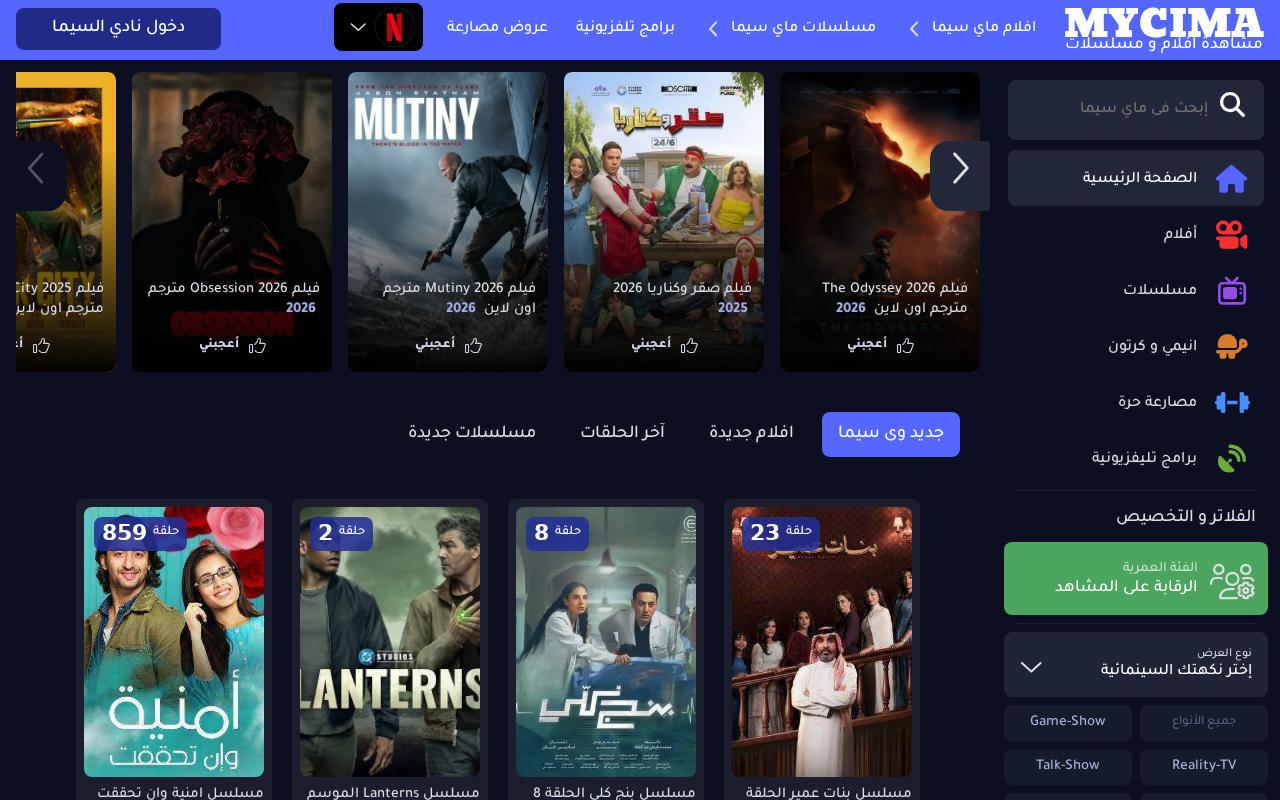The height and width of the screenshot is (800, 1280).
Task: Click the search field إبحث فى ماي سيما
Action: coord(1136,110)
